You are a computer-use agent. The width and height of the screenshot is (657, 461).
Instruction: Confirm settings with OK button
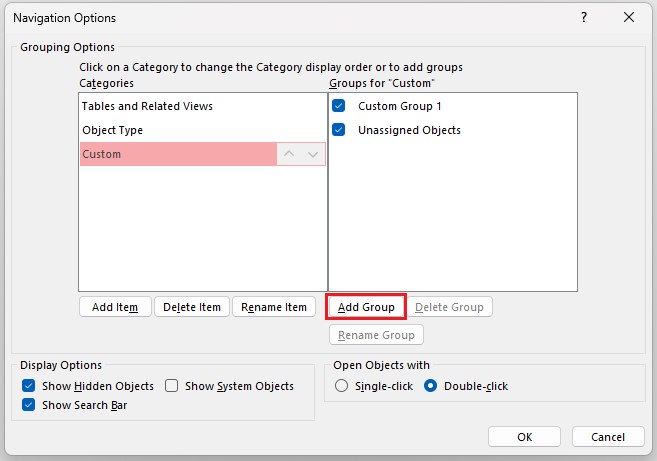524,437
